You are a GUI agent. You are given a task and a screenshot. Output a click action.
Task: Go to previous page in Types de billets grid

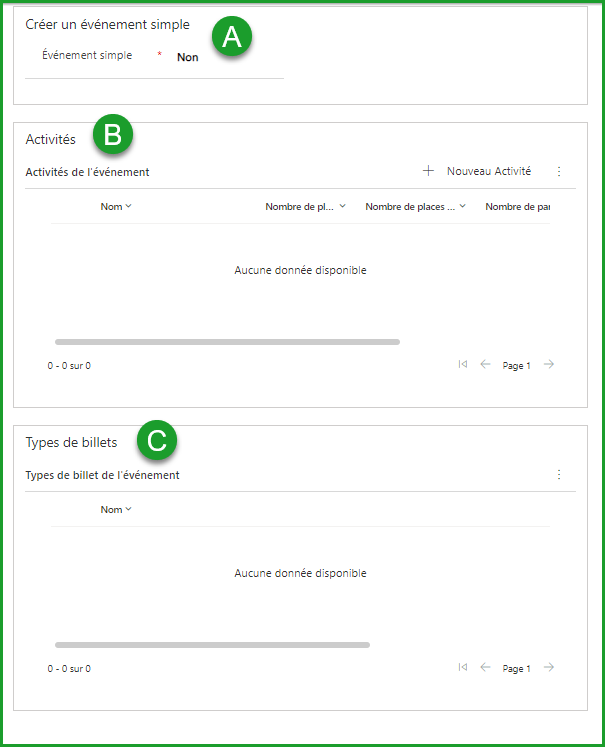coord(486,668)
